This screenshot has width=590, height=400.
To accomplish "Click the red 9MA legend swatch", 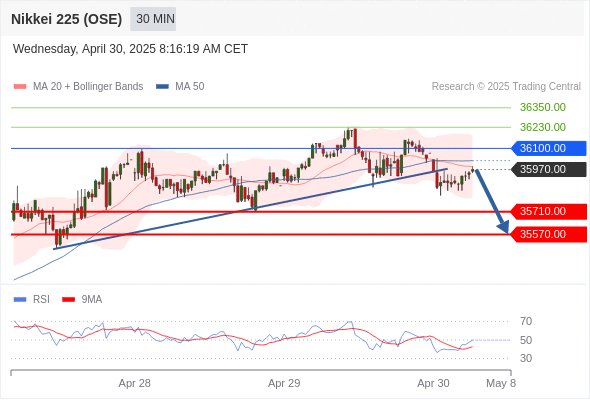I will point(68,300).
